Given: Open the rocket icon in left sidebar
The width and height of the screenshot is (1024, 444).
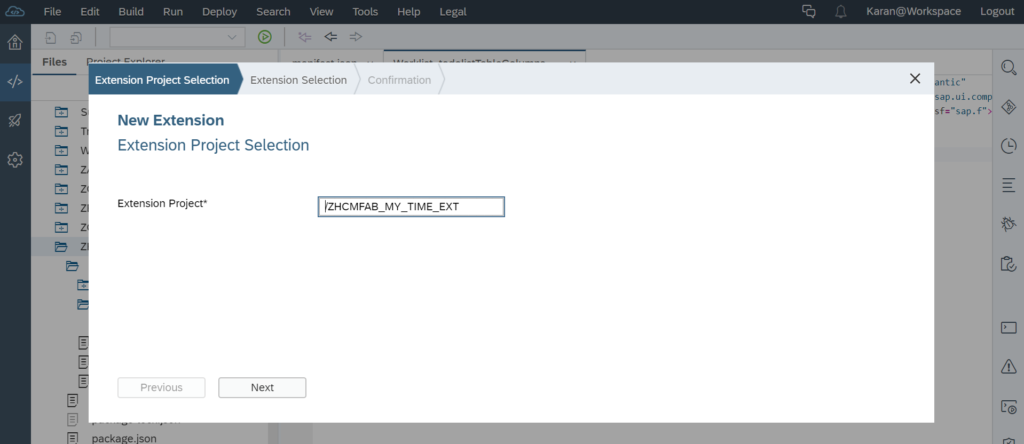Looking at the screenshot, I should [x=15, y=121].
